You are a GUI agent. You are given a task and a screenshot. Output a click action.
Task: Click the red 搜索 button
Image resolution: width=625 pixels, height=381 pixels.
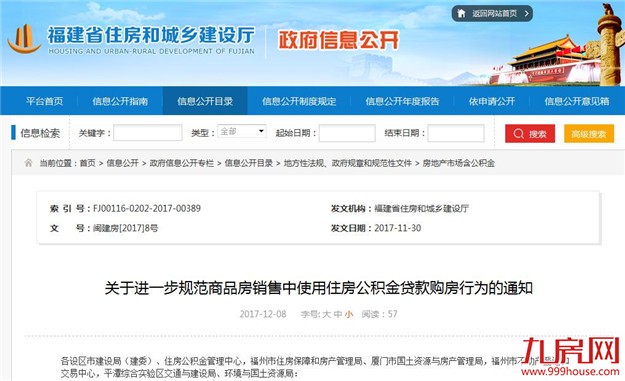click(530, 134)
